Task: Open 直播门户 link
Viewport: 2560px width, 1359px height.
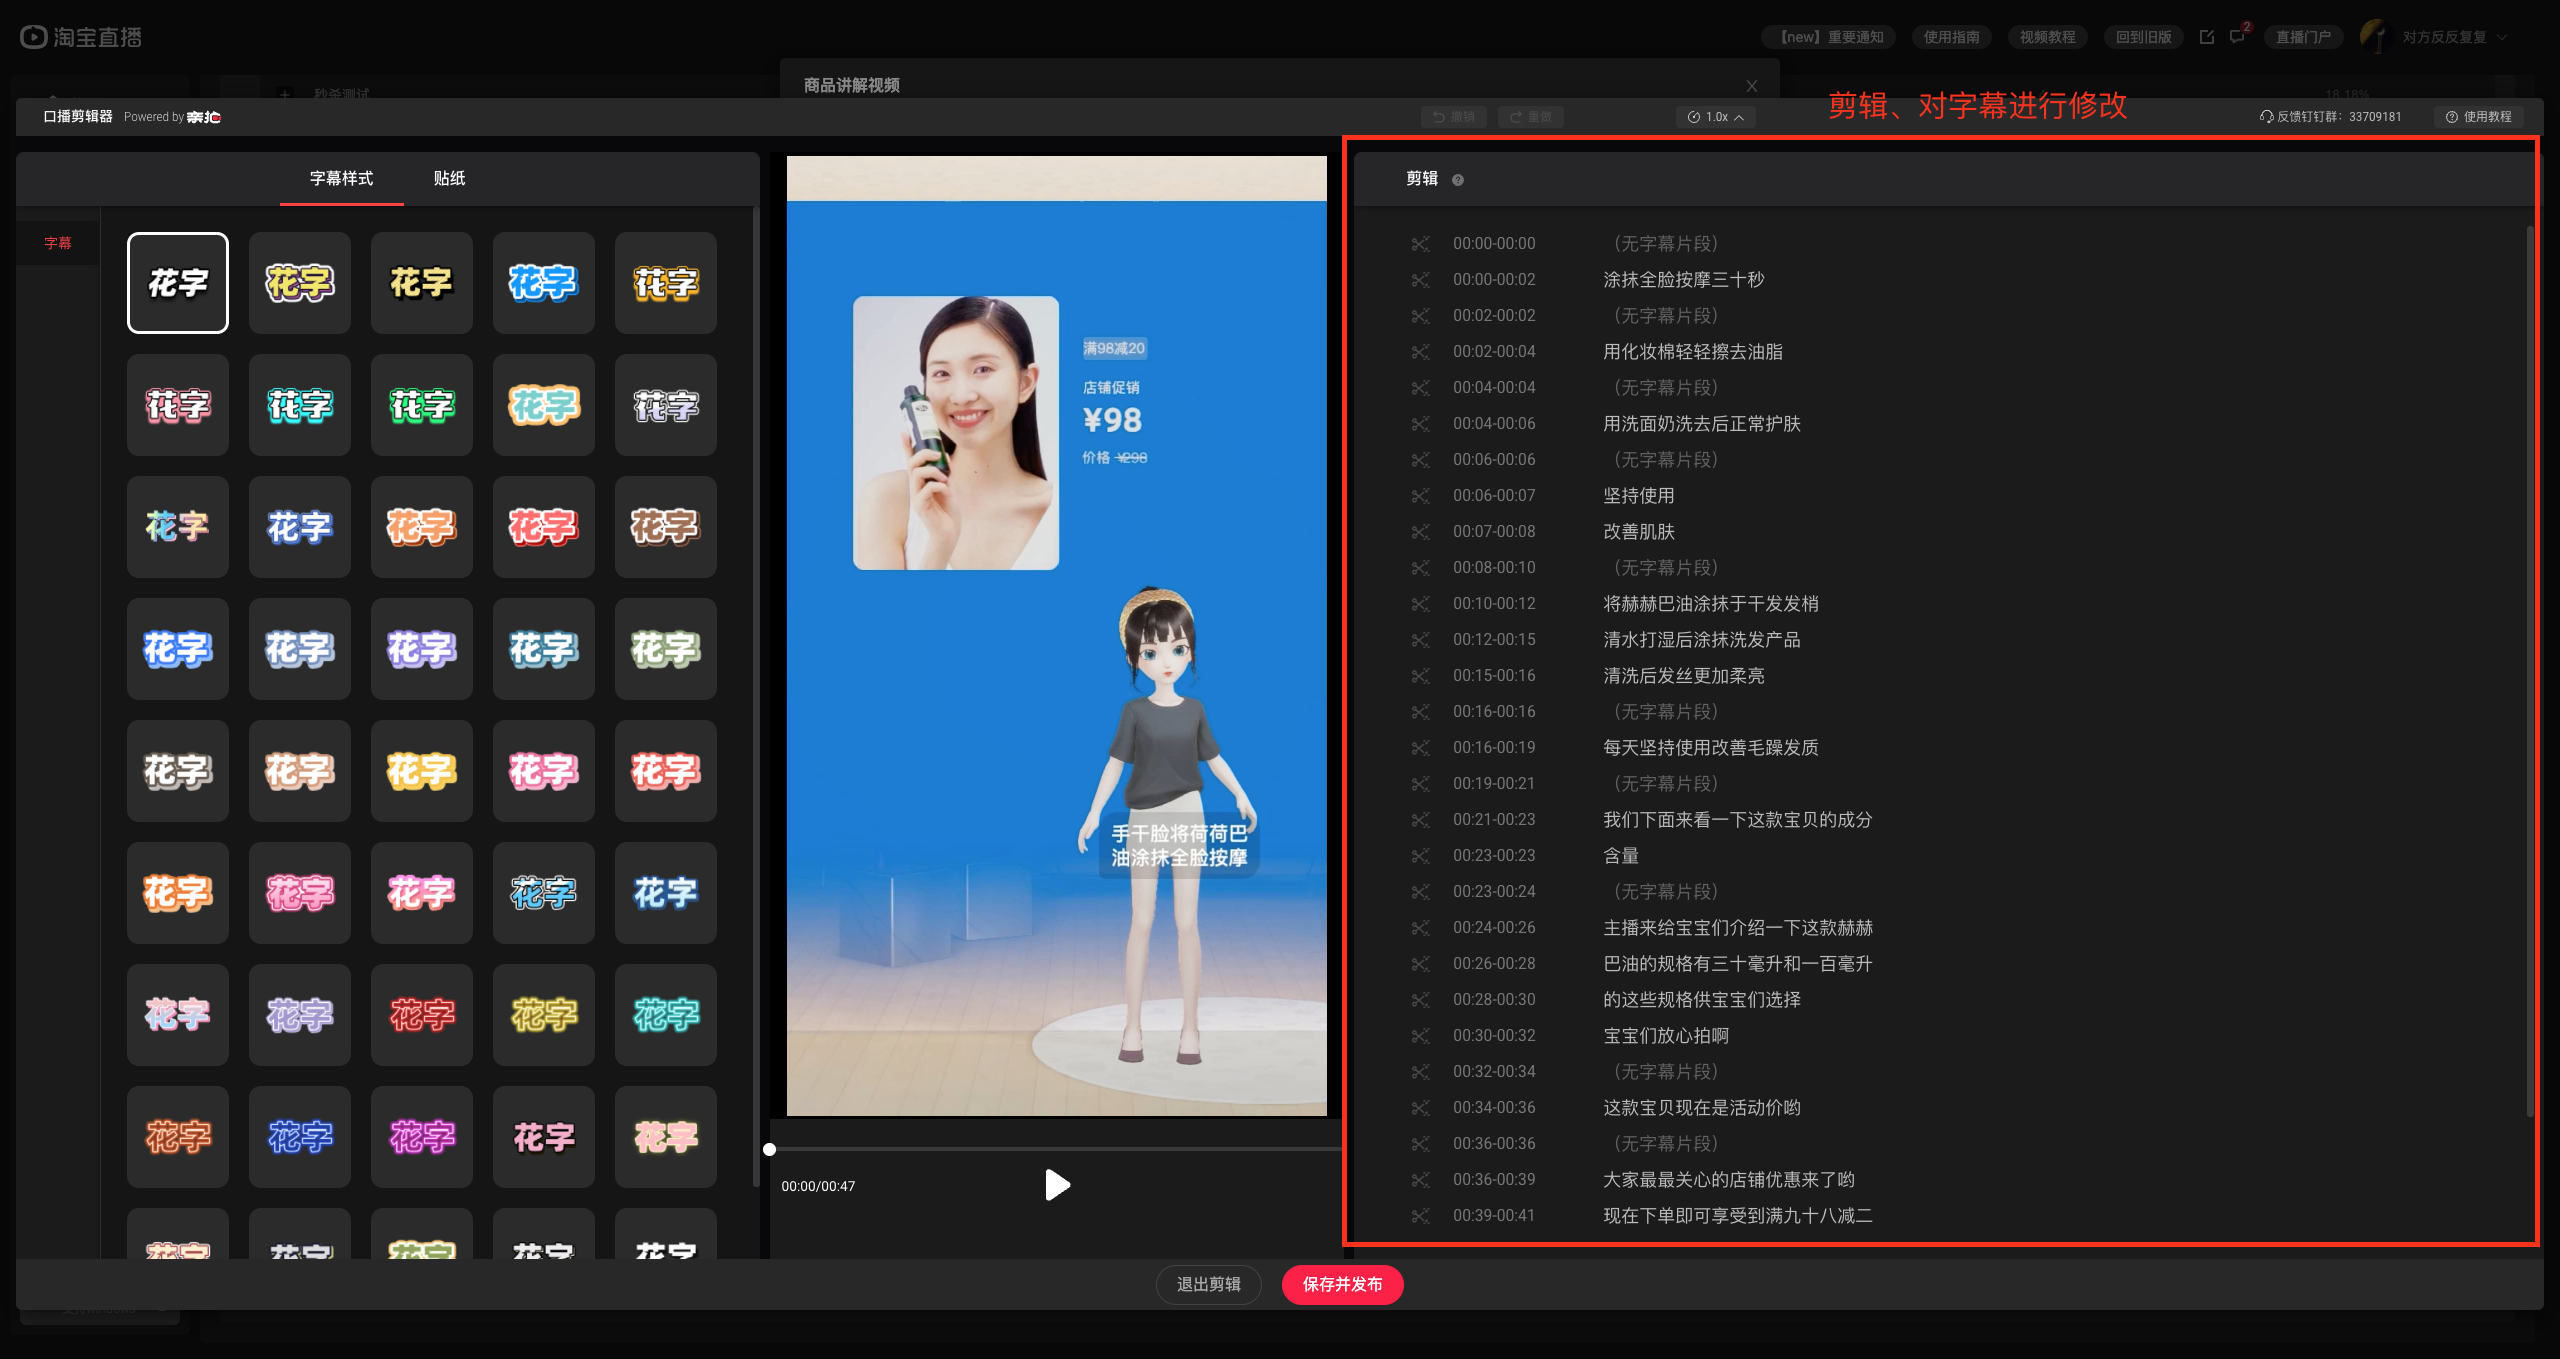Action: click(x=2303, y=37)
